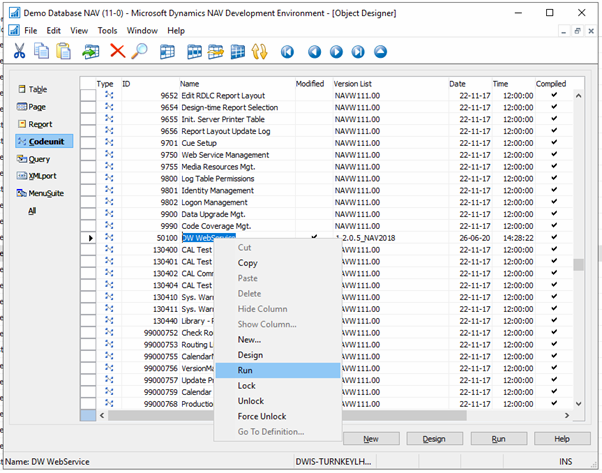This screenshot has height=473, width=602.
Task: Click the Delete red X toolbar icon
Action: point(117,52)
